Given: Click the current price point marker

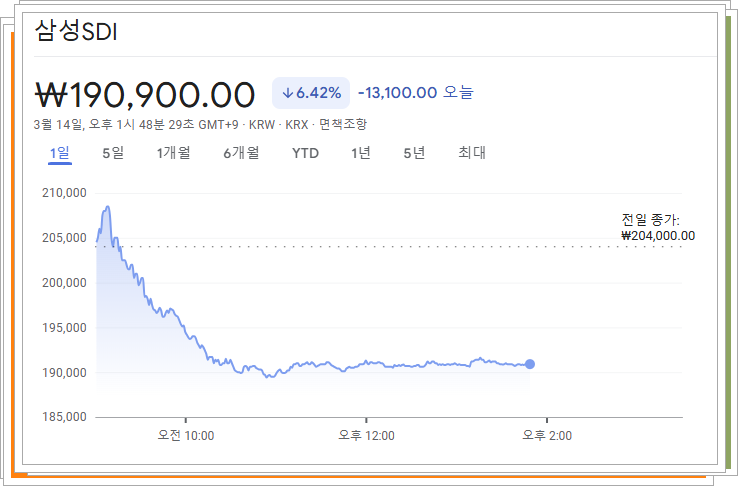Looking at the screenshot, I should tap(530, 364).
